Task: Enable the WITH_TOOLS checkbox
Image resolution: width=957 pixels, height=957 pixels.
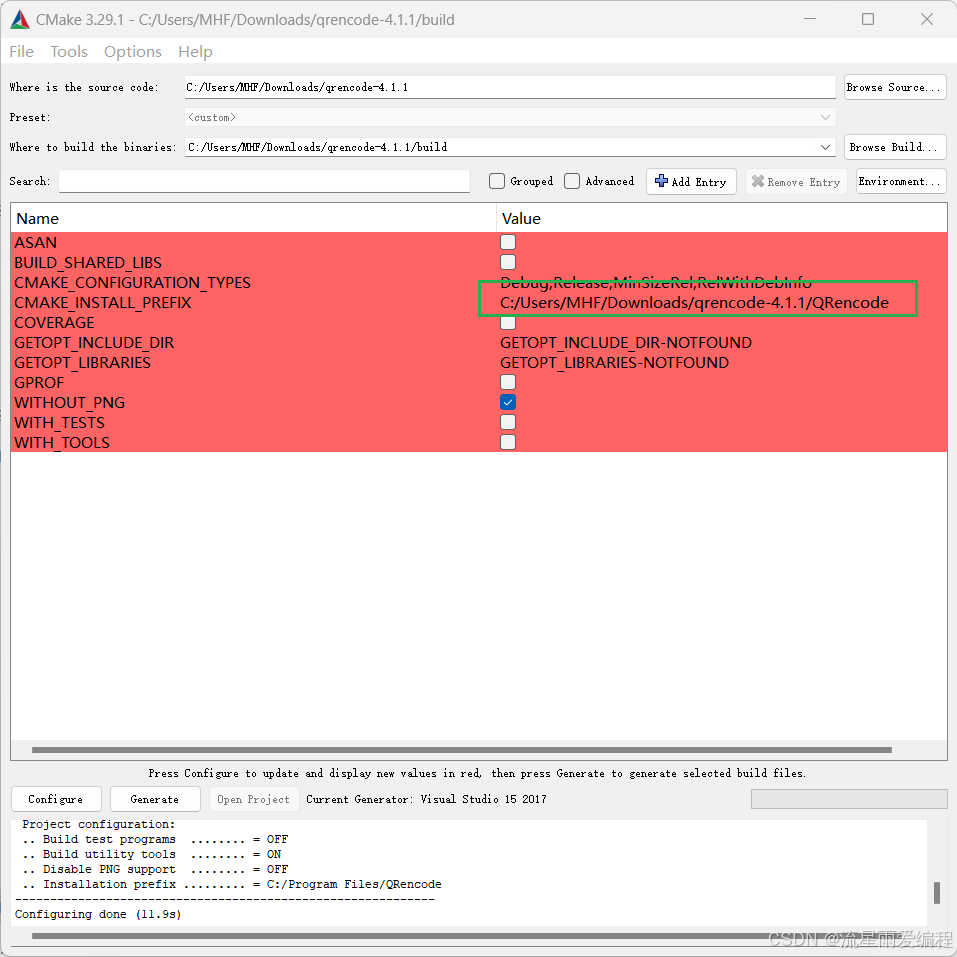Action: coord(508,442)
